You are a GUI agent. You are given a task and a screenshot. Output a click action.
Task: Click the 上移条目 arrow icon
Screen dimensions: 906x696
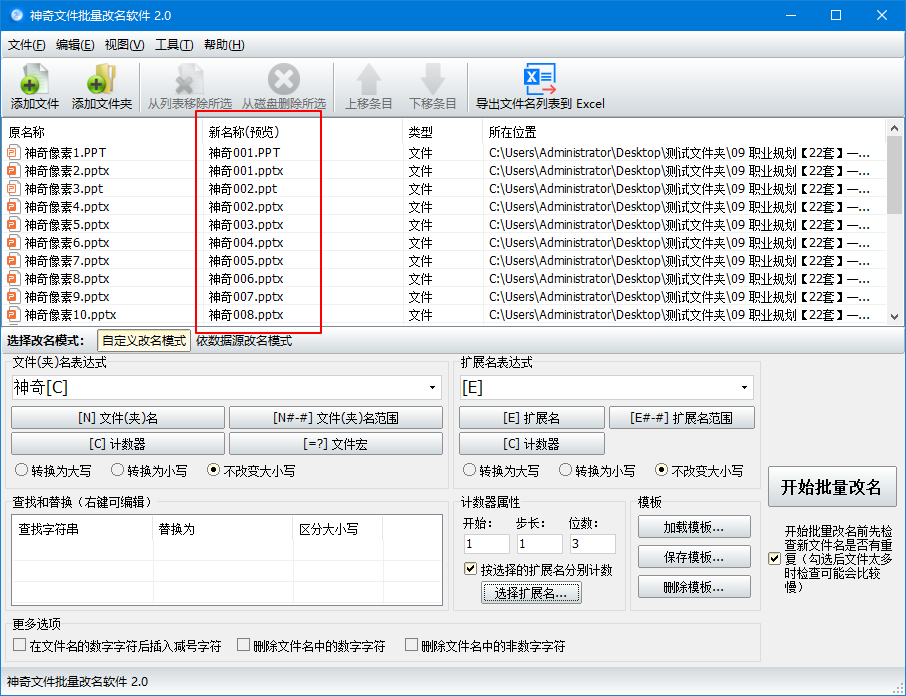(369, 79)
